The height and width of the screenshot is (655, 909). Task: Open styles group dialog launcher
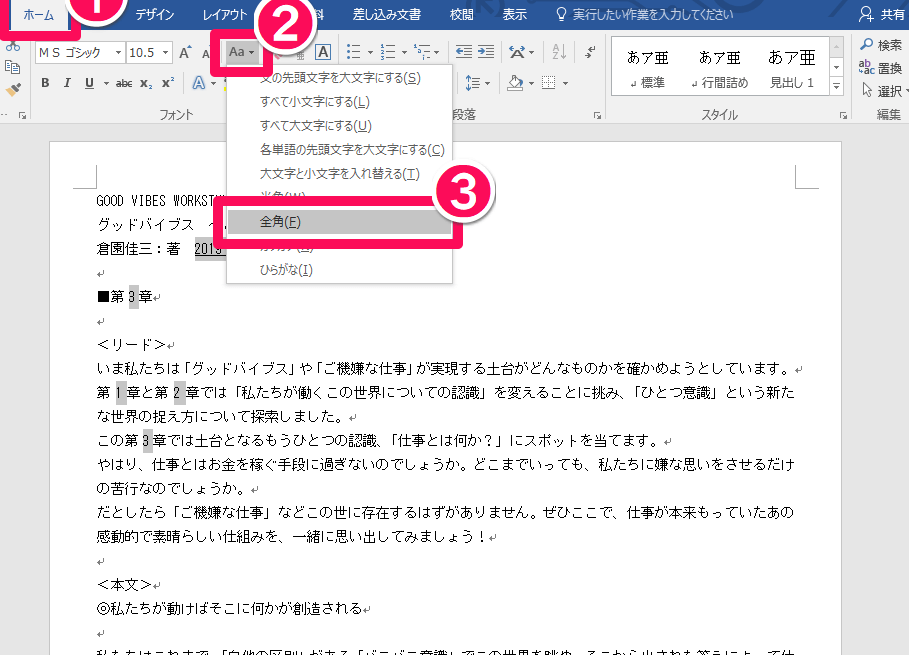(843, 116)
